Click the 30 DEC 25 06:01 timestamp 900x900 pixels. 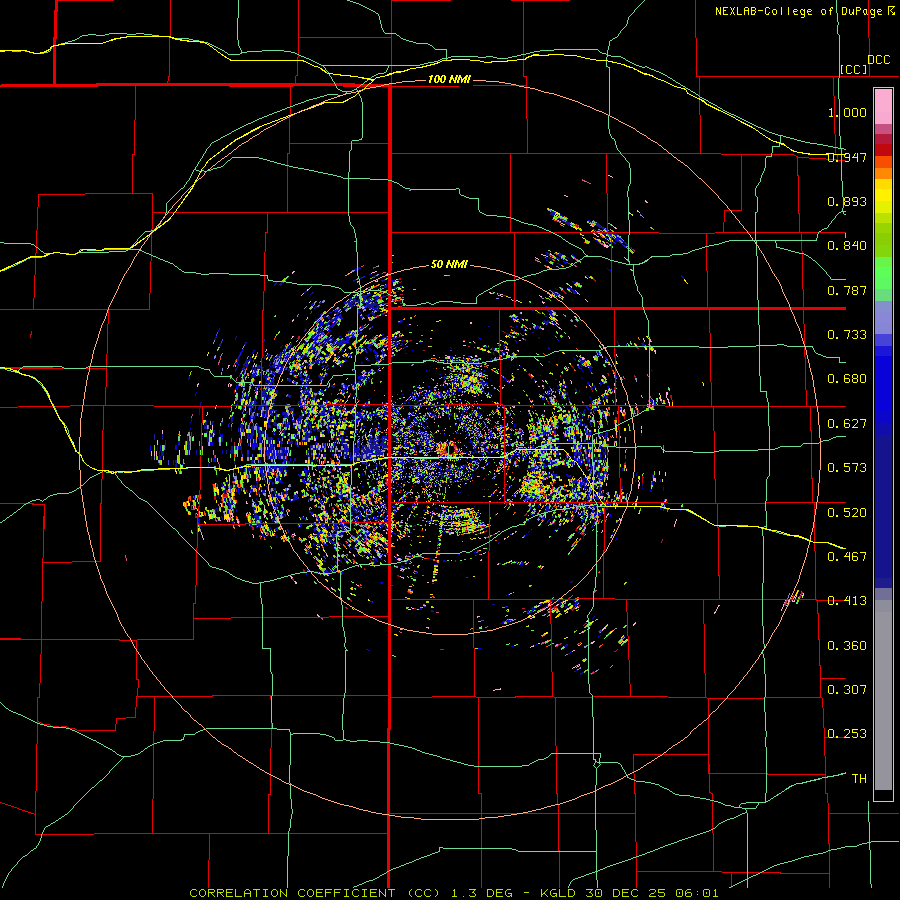[x=651, y=893]
